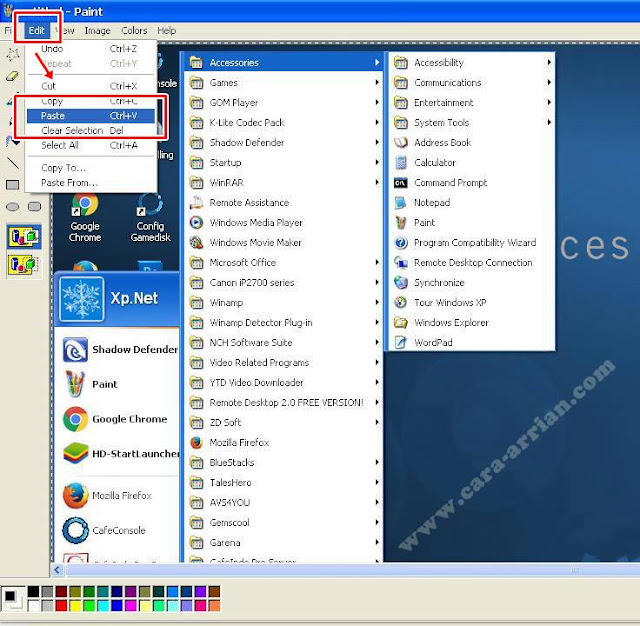Screen dimensions: 640x626
Task: Click the Remote Desktop Connection icon
Action: 401,262
